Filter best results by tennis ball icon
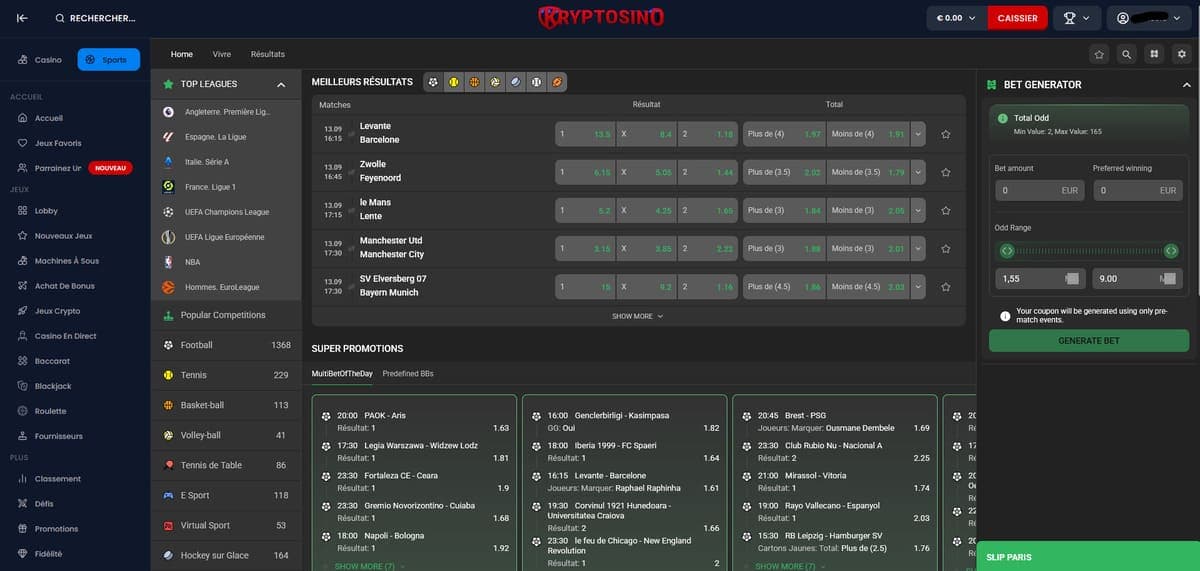The image size is (1200, 571). click(x=454, y=82)
